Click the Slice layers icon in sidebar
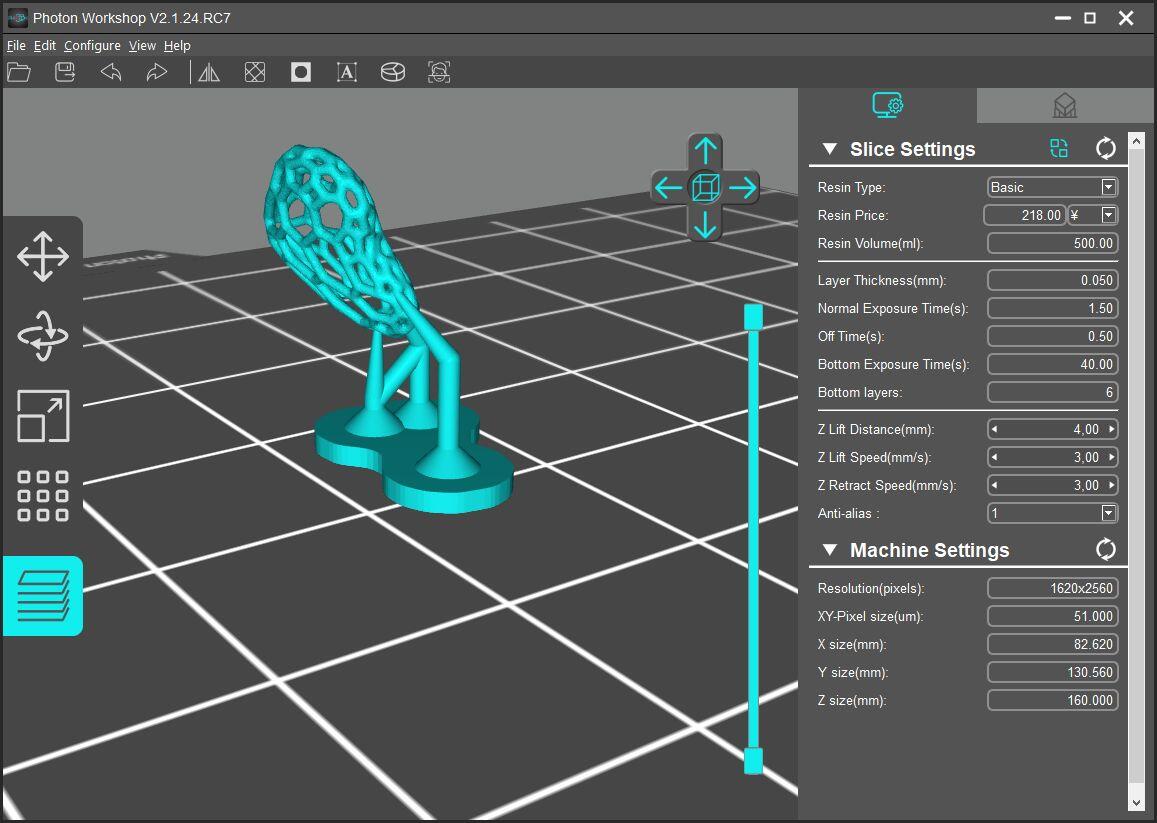The width and height of the screenshot is (1157, 823). [43, 596]
